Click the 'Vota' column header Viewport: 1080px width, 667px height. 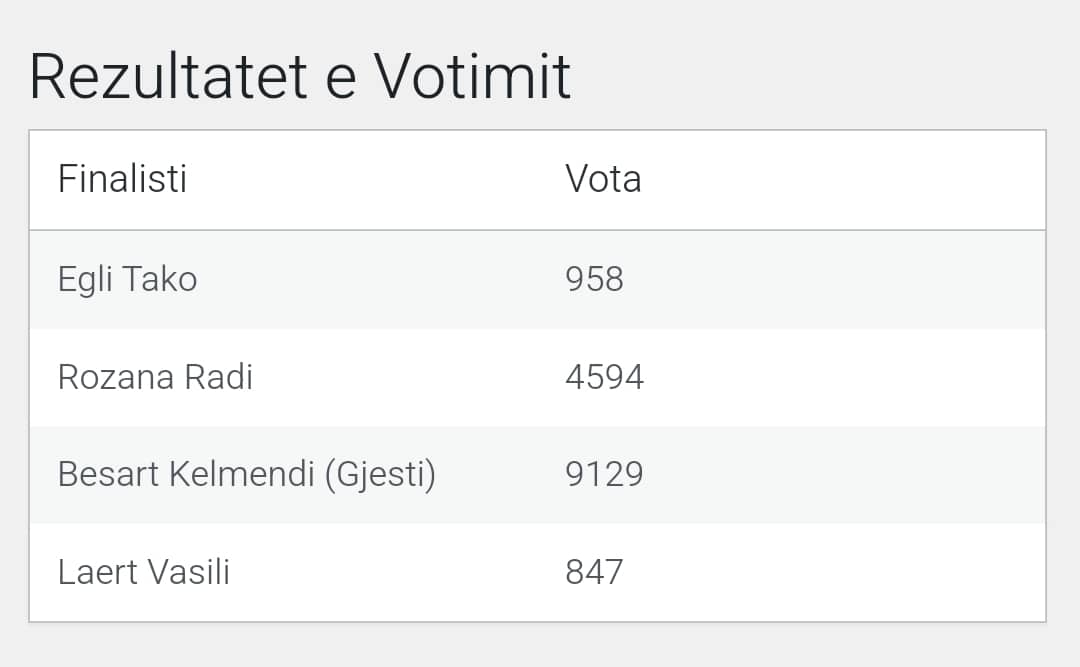pos(603,179)
